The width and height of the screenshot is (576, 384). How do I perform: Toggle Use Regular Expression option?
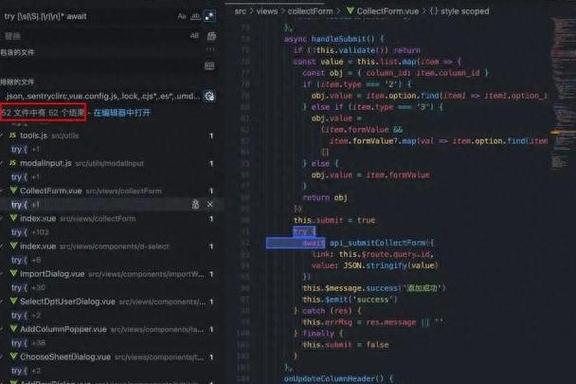(209, 16)
